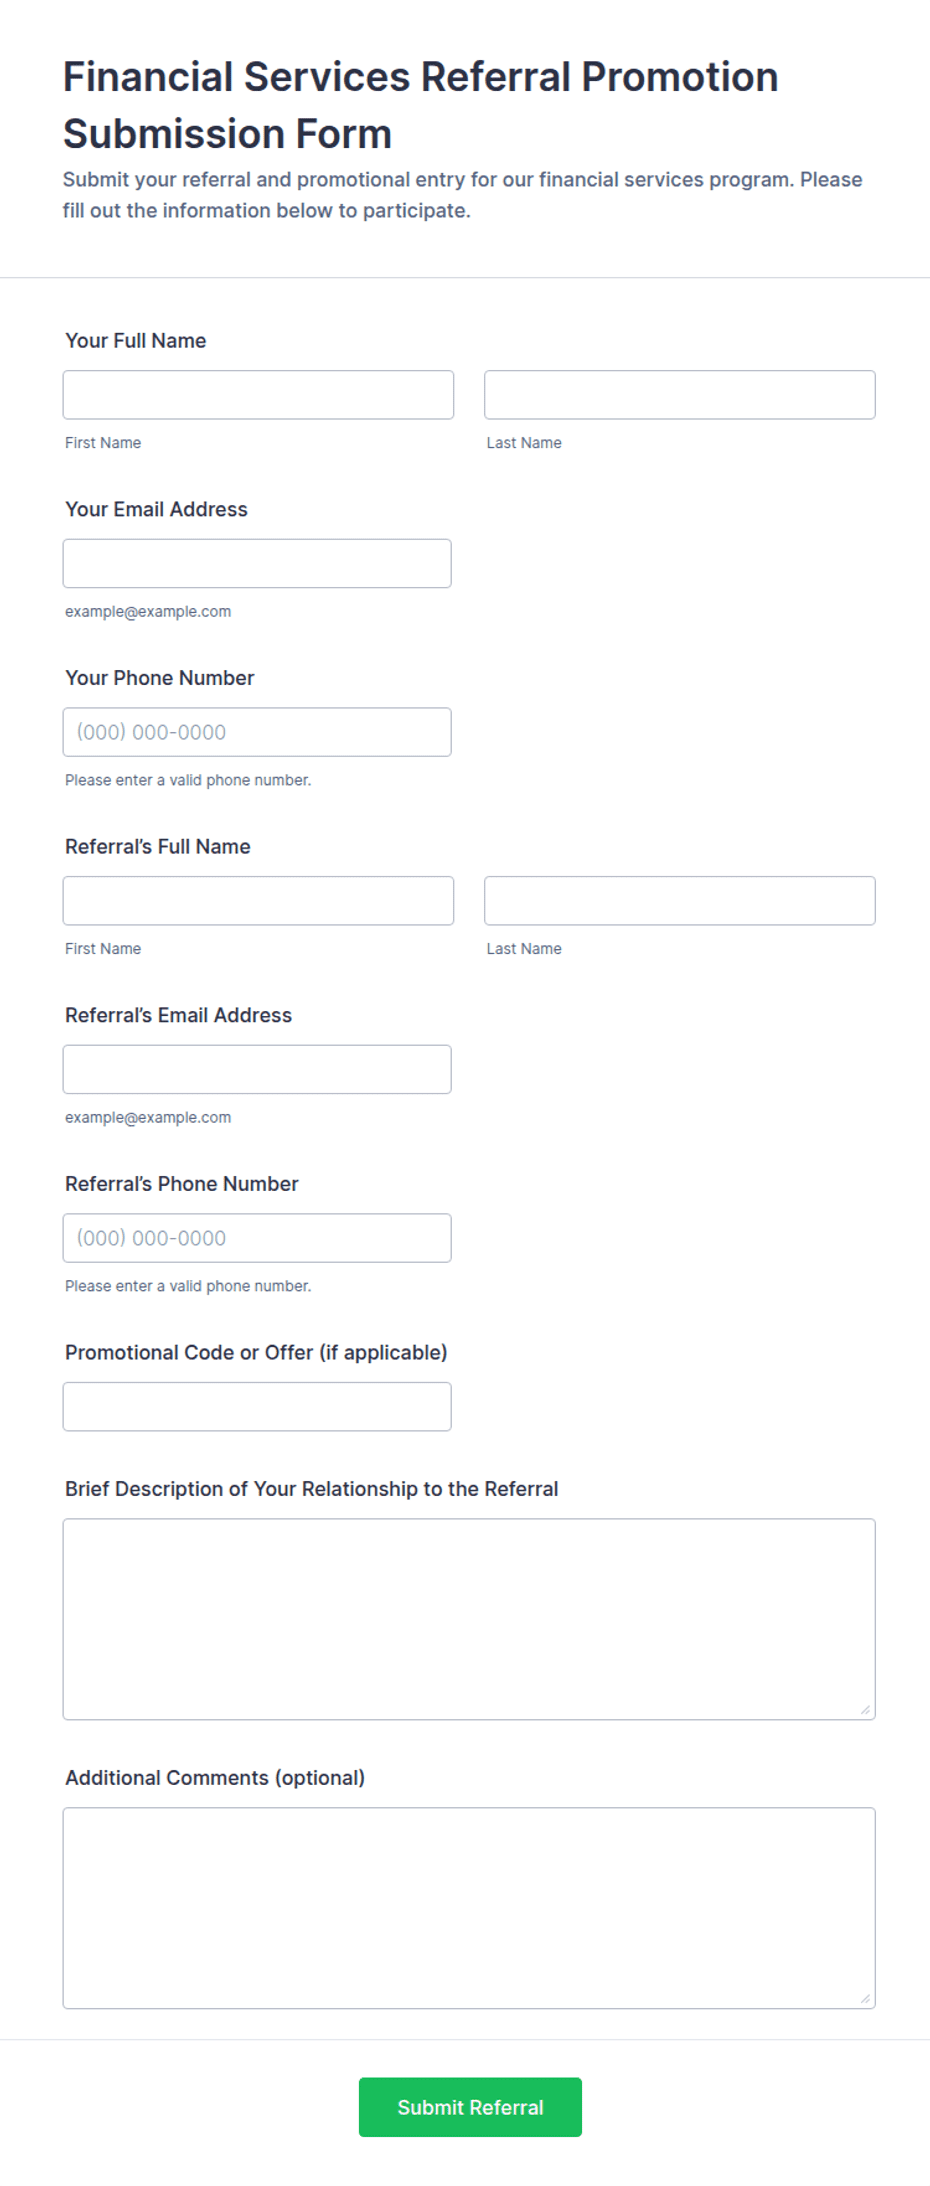Image resolution: width=930 pixels, height=2186 pixels.
Task: Select the Your Phone Number field
Action: tap(257, 732)
